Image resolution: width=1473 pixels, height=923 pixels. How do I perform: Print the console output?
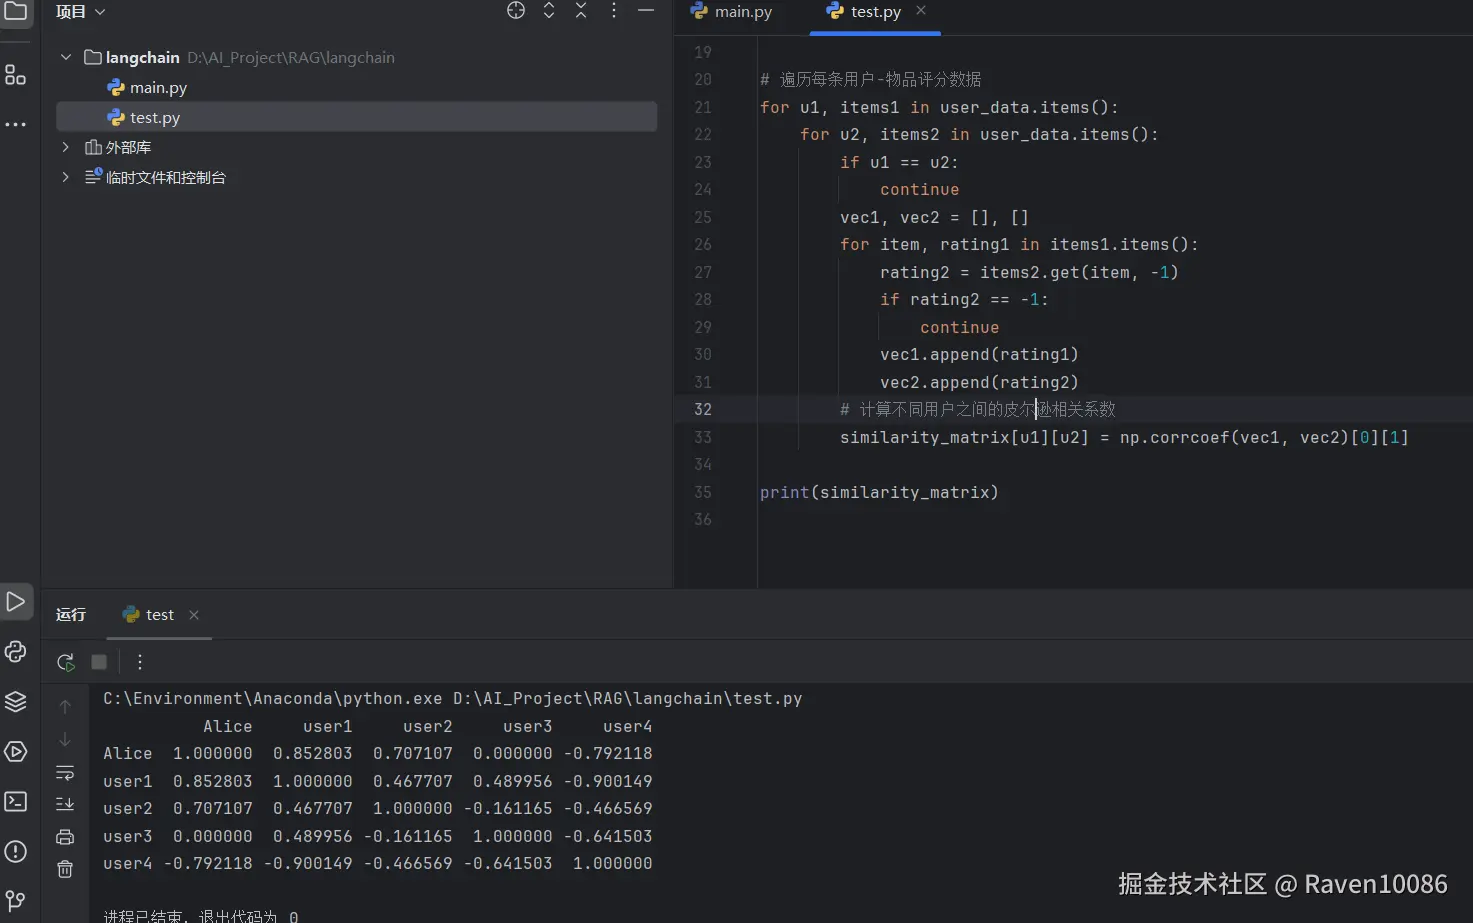coord(65,837)
